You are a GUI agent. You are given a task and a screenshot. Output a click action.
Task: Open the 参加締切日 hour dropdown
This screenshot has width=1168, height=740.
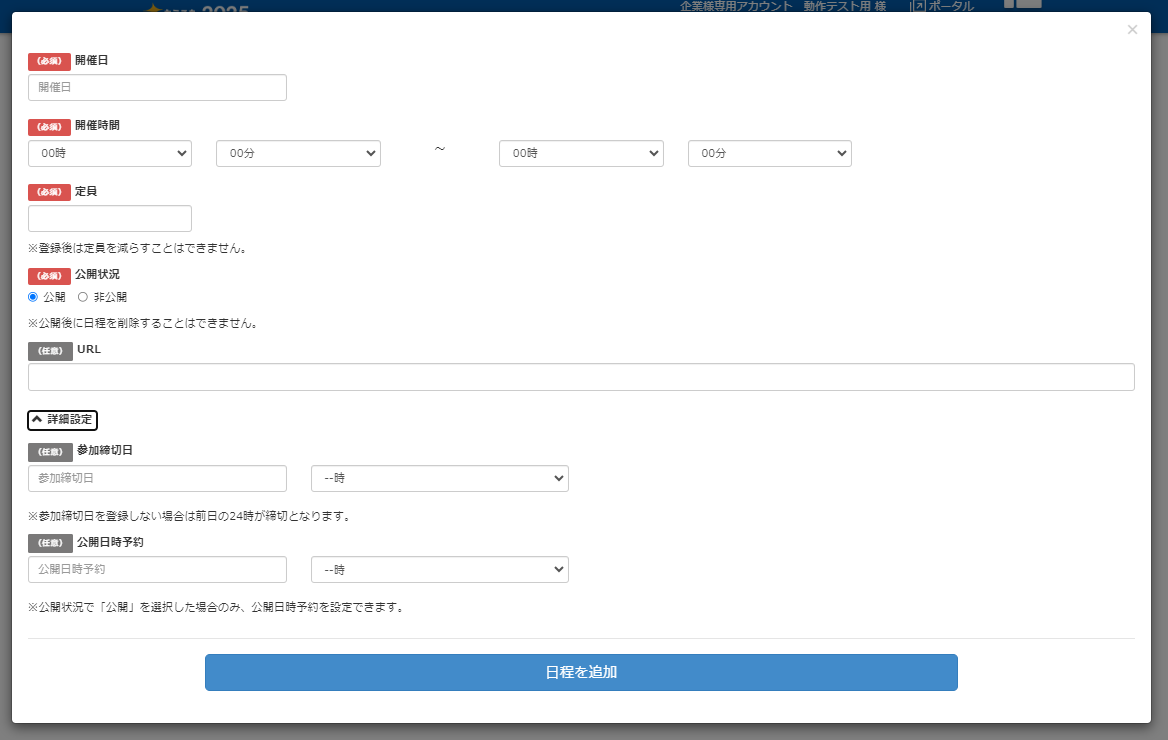(440, 479)
